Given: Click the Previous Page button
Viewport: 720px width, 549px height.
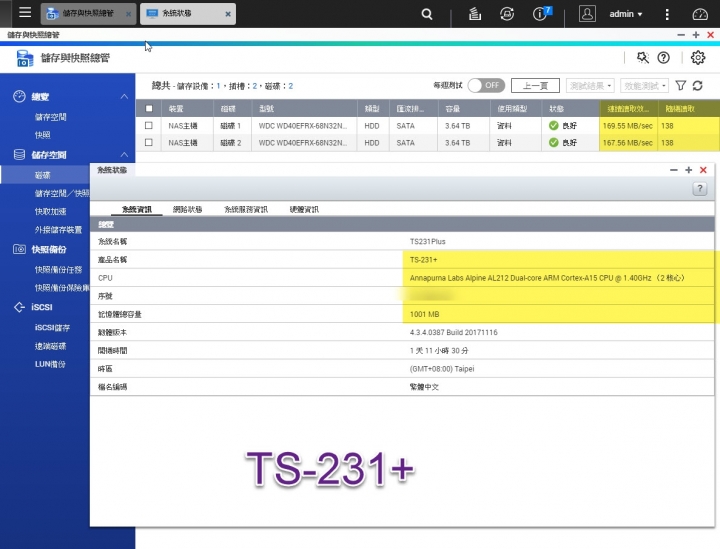Looking at the screenshot, I should click(x=535, y=86).
